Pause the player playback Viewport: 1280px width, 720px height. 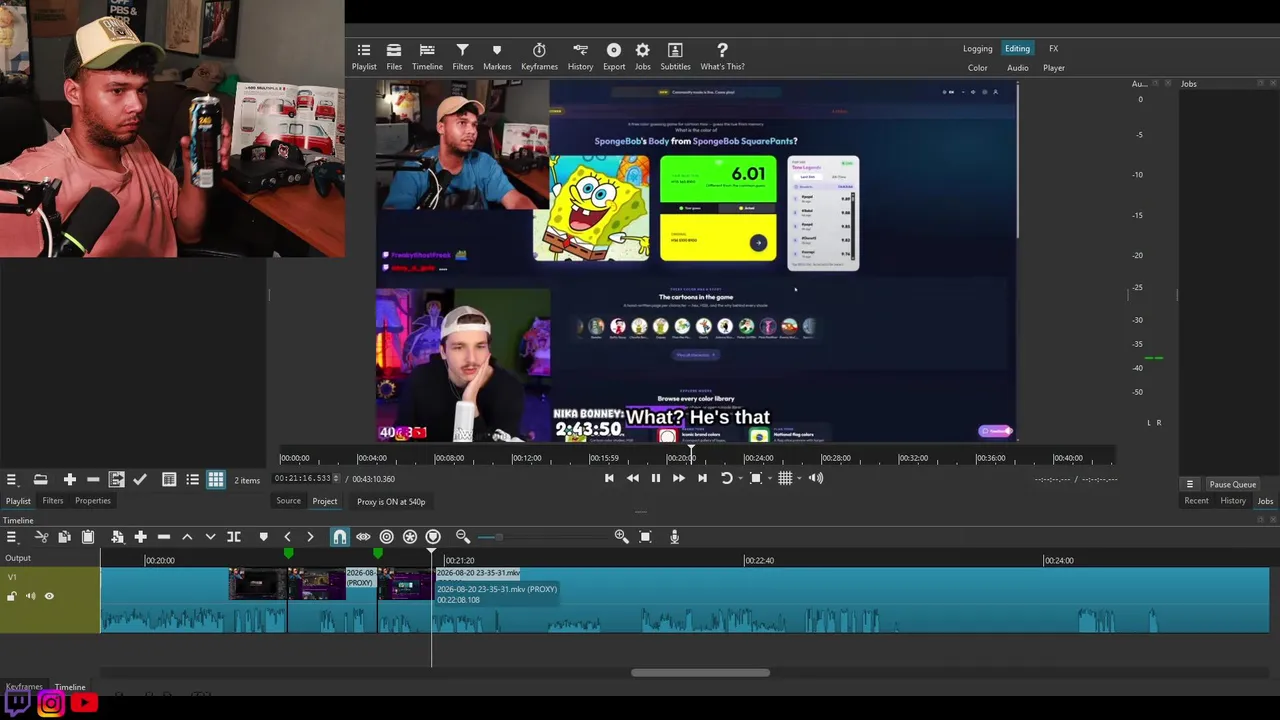tap(656, 478)
